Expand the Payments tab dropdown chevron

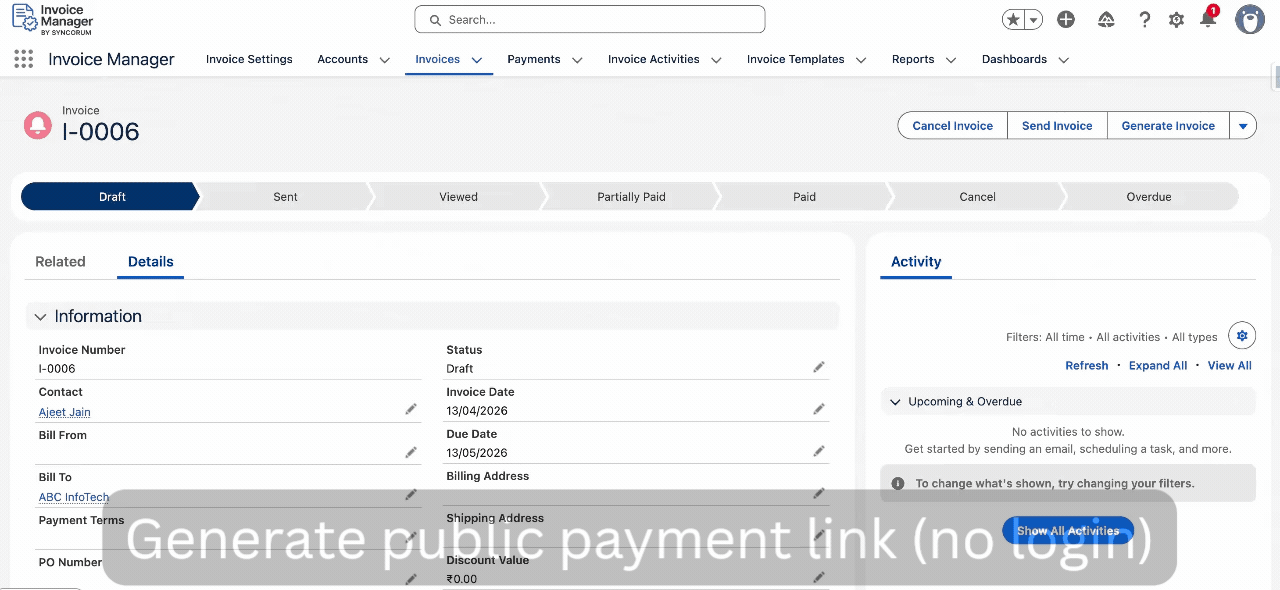click(577, 60)
